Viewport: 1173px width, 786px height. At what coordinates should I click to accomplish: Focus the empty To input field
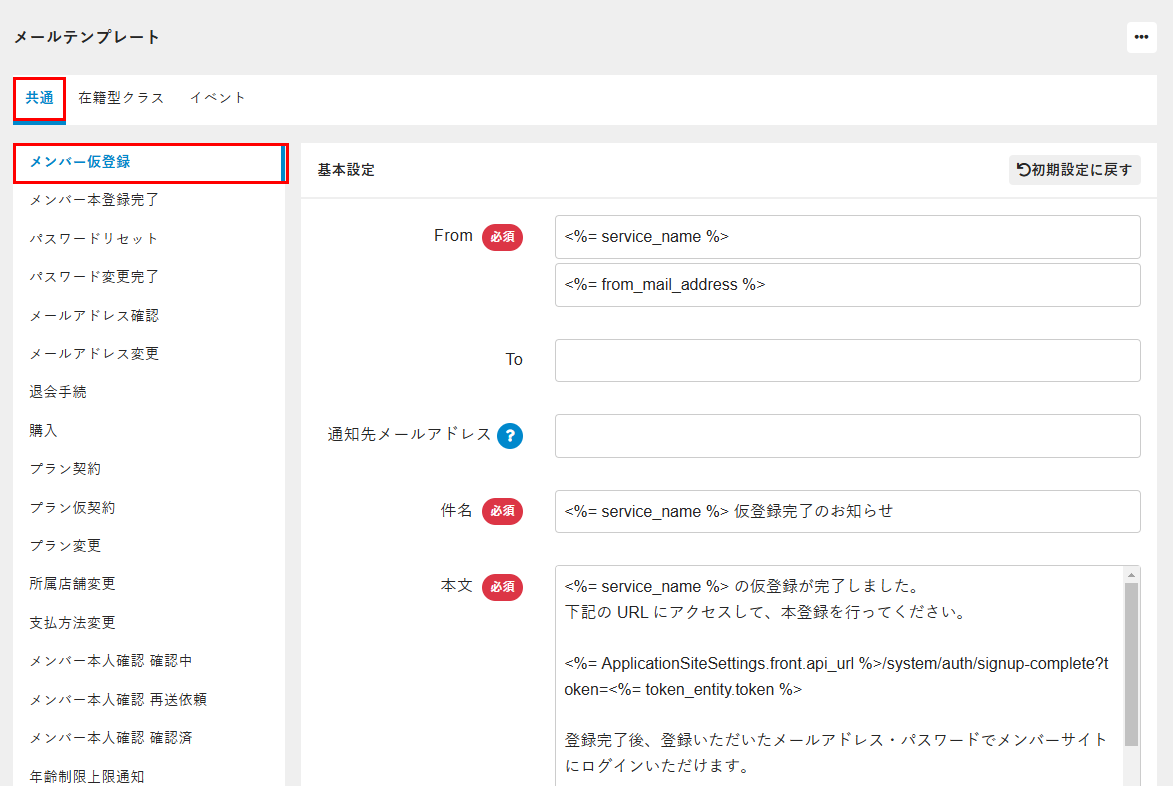point(847,360)
